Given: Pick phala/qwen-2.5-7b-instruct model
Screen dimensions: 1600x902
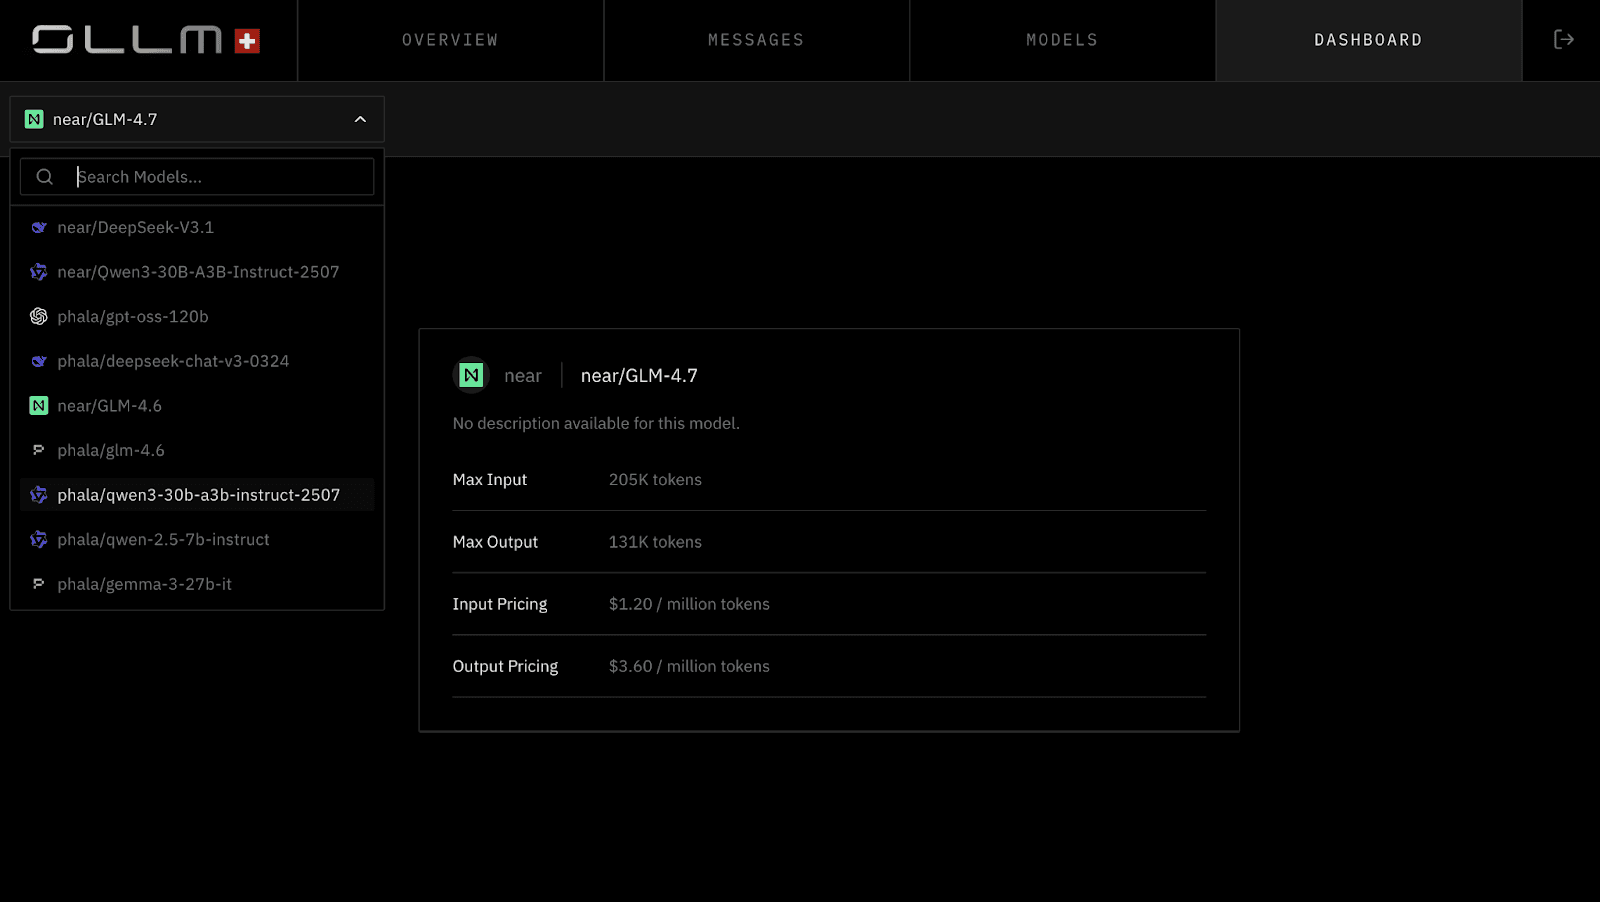Looking at the screenshot, I should (x=197, y=539).
